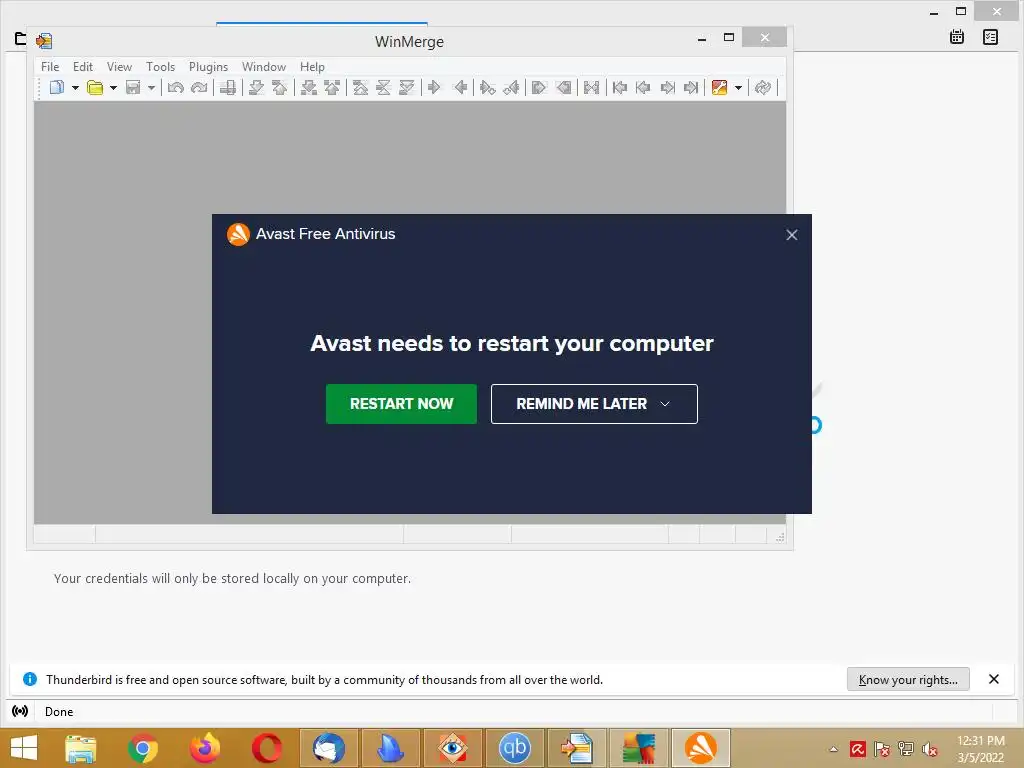Switch to FastStone eye icon on taskbar
This screenshot has width=1024, height=768.
[453, 748]
